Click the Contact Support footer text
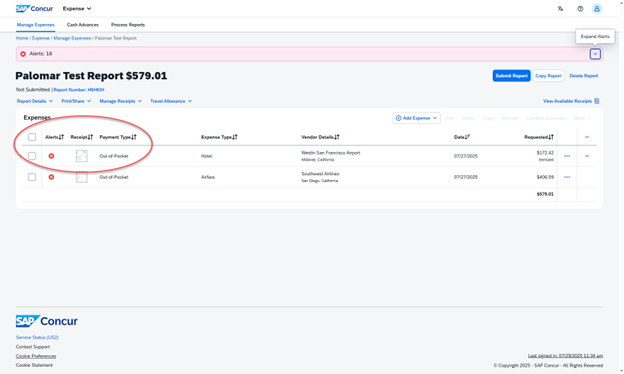 point(33,347)
